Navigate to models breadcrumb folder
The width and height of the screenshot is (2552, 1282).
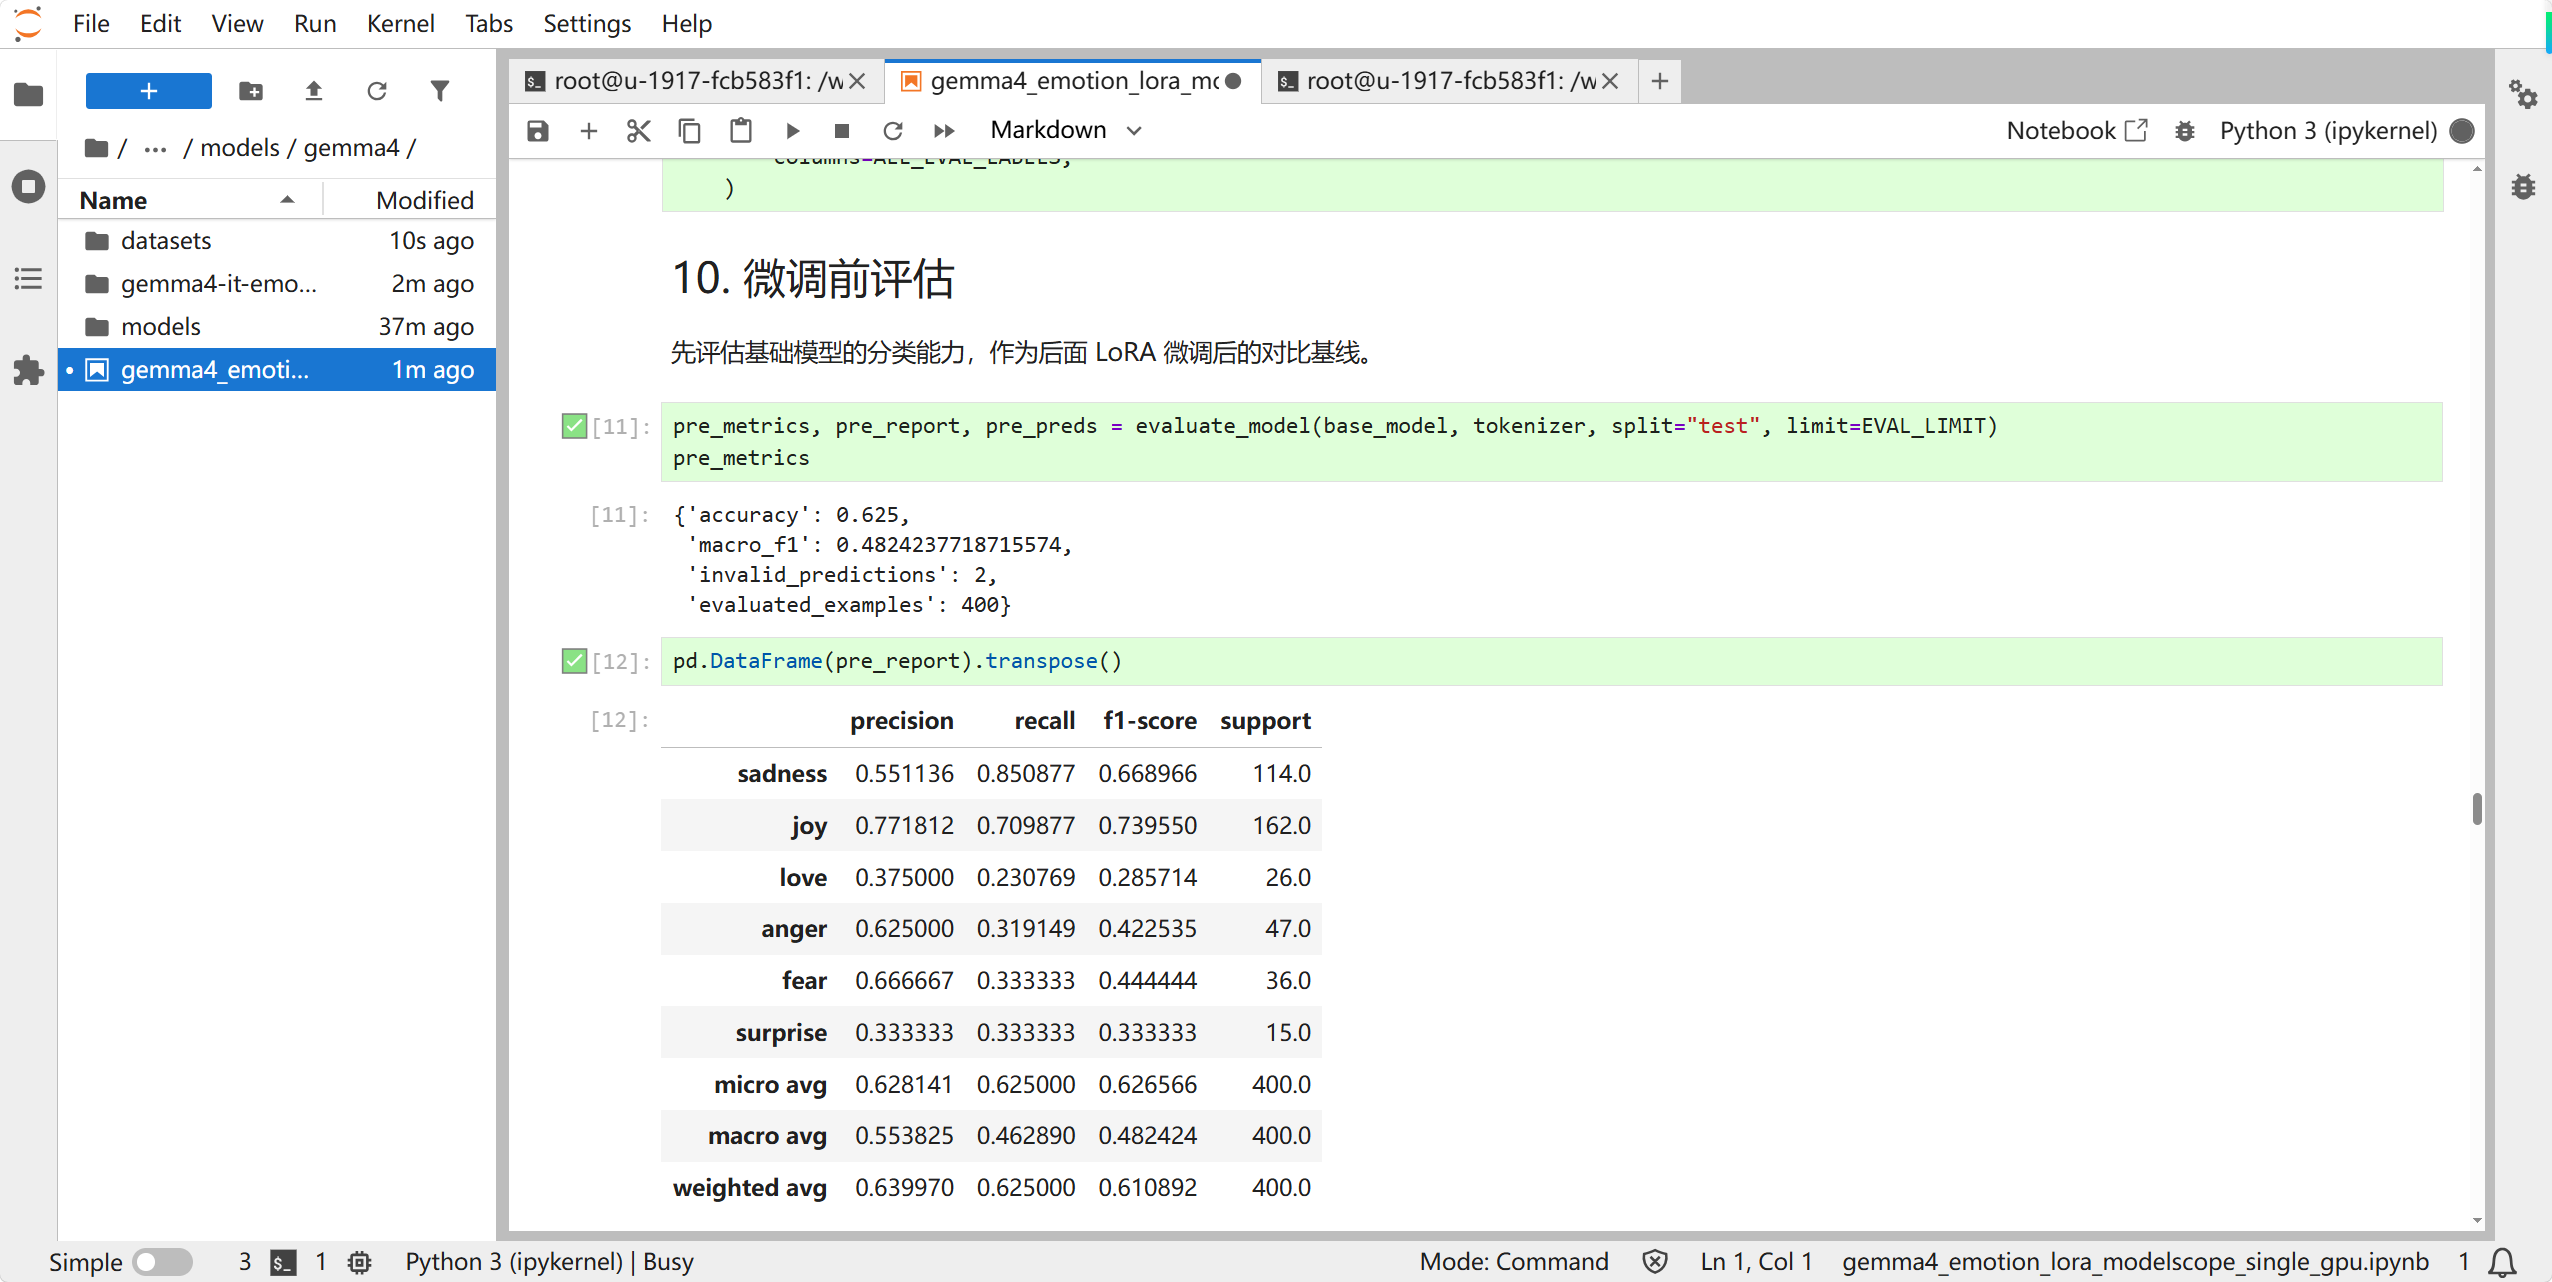click(240, 148)
